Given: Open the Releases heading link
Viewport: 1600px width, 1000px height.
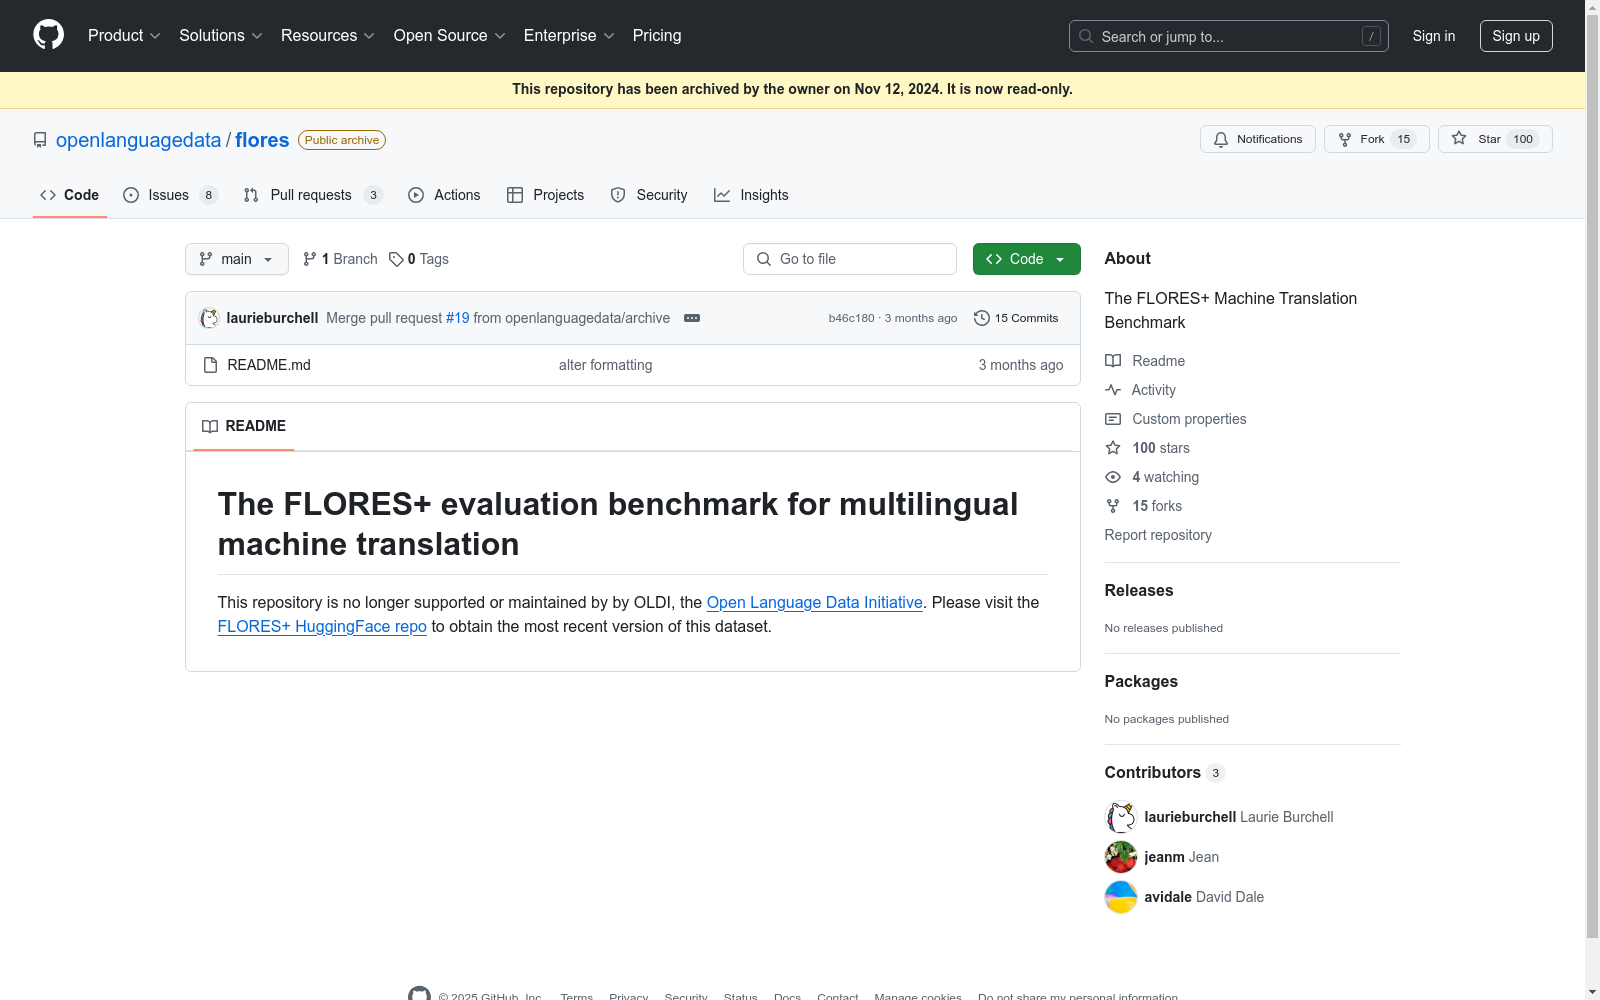Looking at the screenshot, I should pyautogui.click(x=1139, y=590).
